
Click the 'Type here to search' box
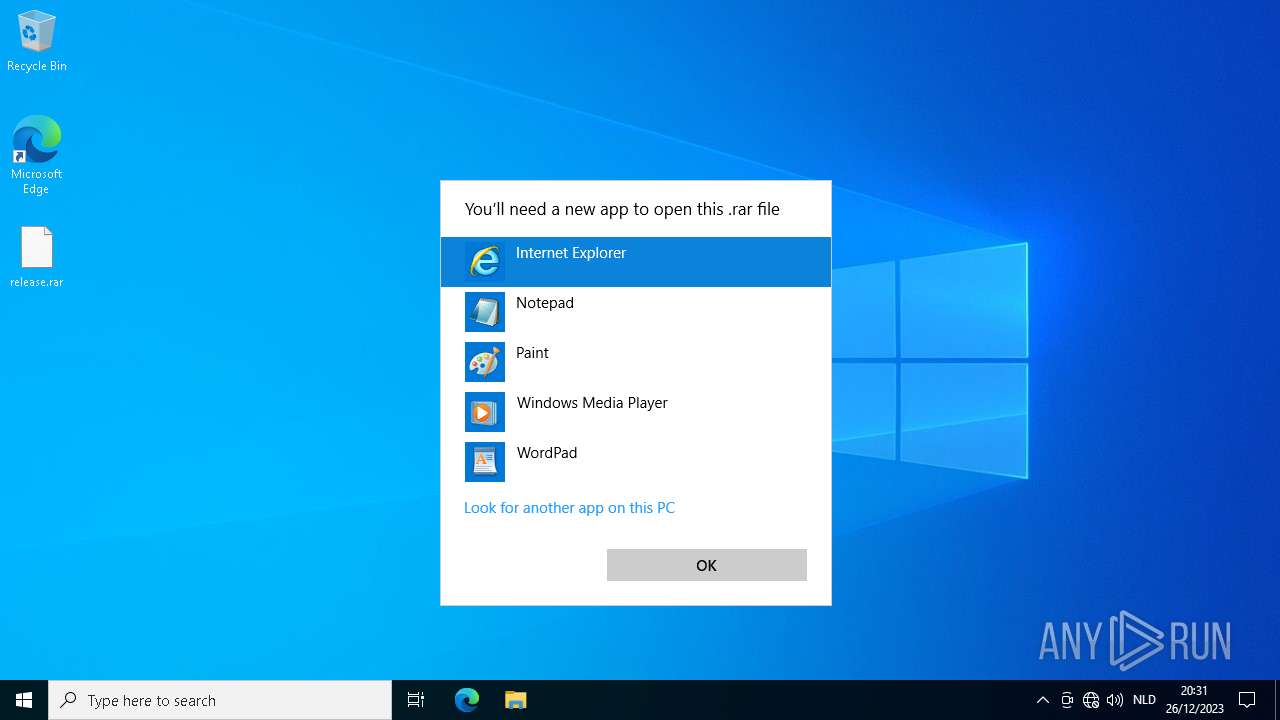pyautogui.click(x=220, y=700)
